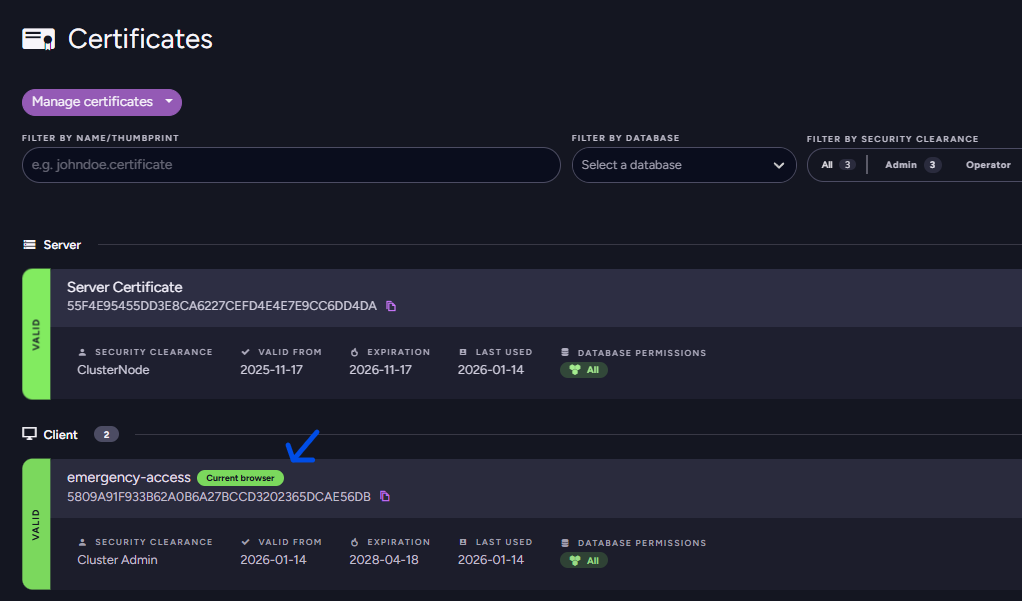Click the emergency-access security clearance person icon
The height and width of the screenshot is (601, 1022).
point(82,543)
